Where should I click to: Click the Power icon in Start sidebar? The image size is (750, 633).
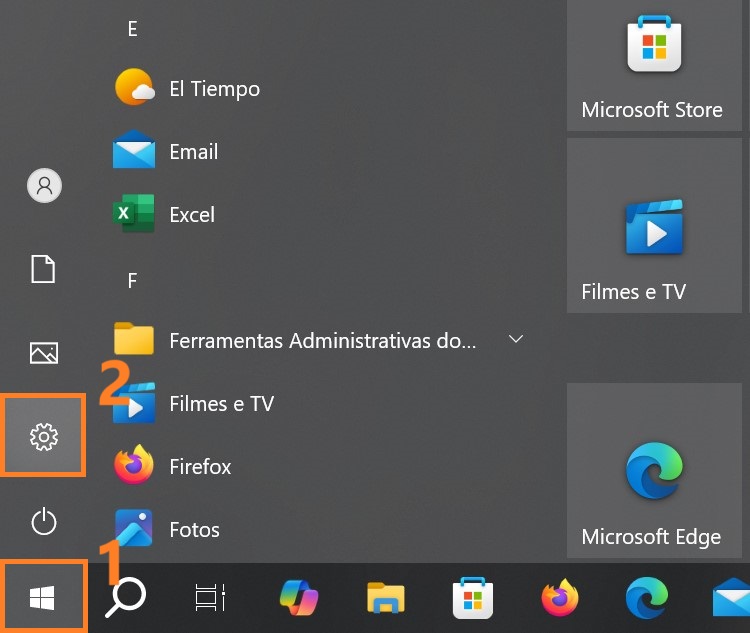tap(44, 521)
